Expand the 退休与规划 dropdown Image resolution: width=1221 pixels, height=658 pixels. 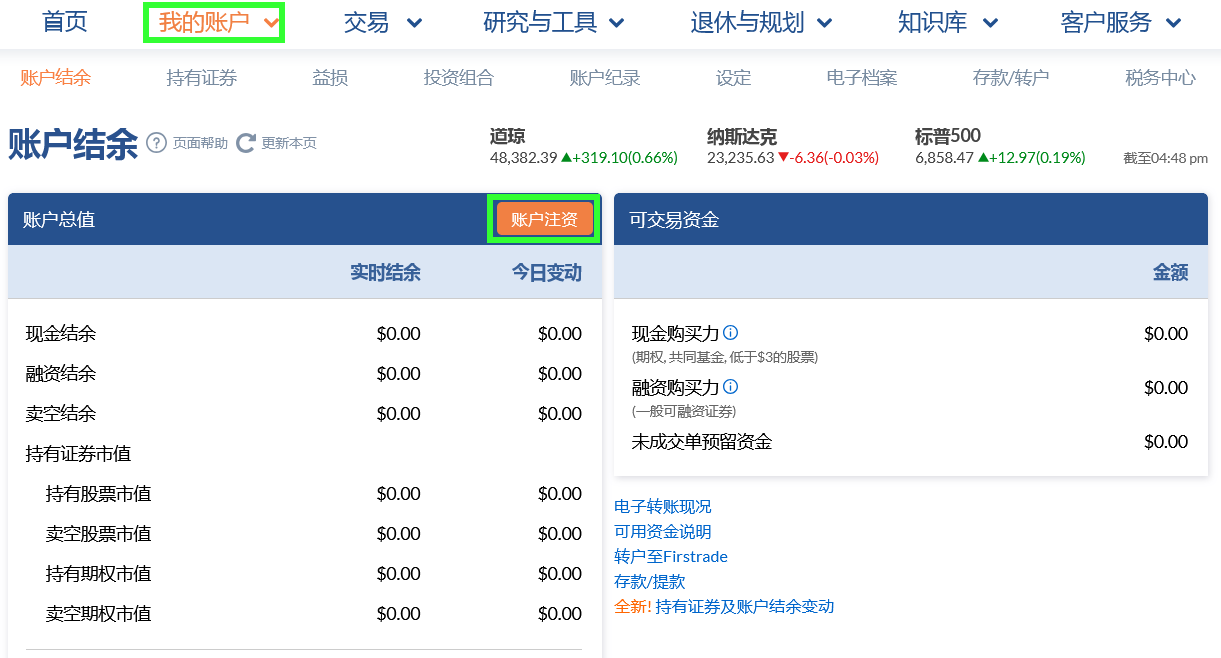(761, 22)
